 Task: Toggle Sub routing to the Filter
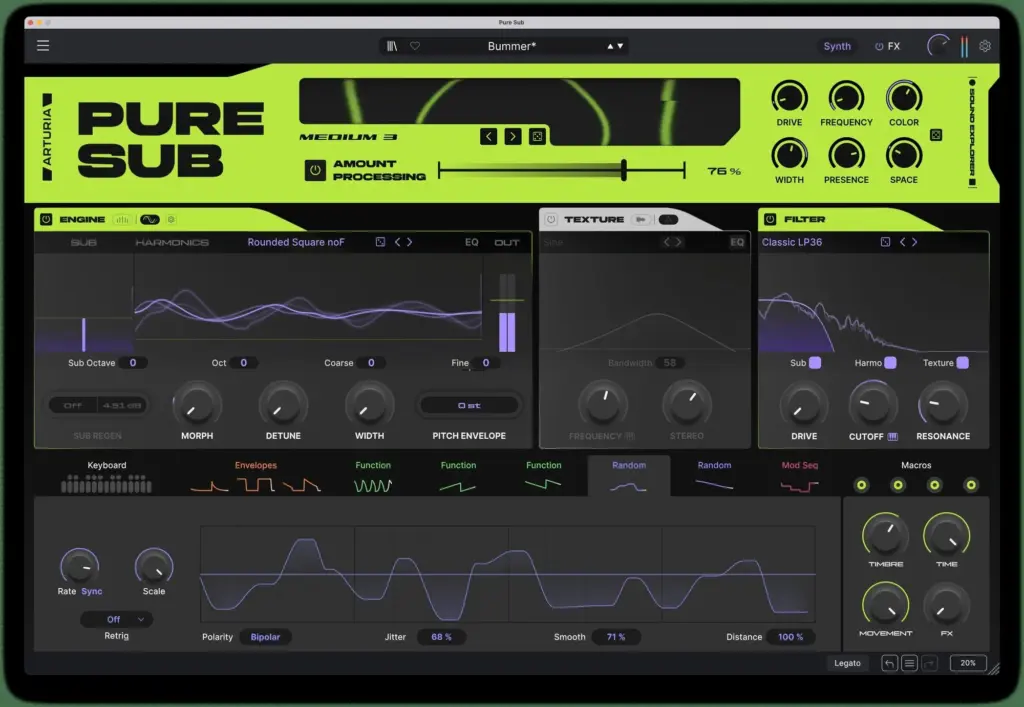click(x=815, y=363)
